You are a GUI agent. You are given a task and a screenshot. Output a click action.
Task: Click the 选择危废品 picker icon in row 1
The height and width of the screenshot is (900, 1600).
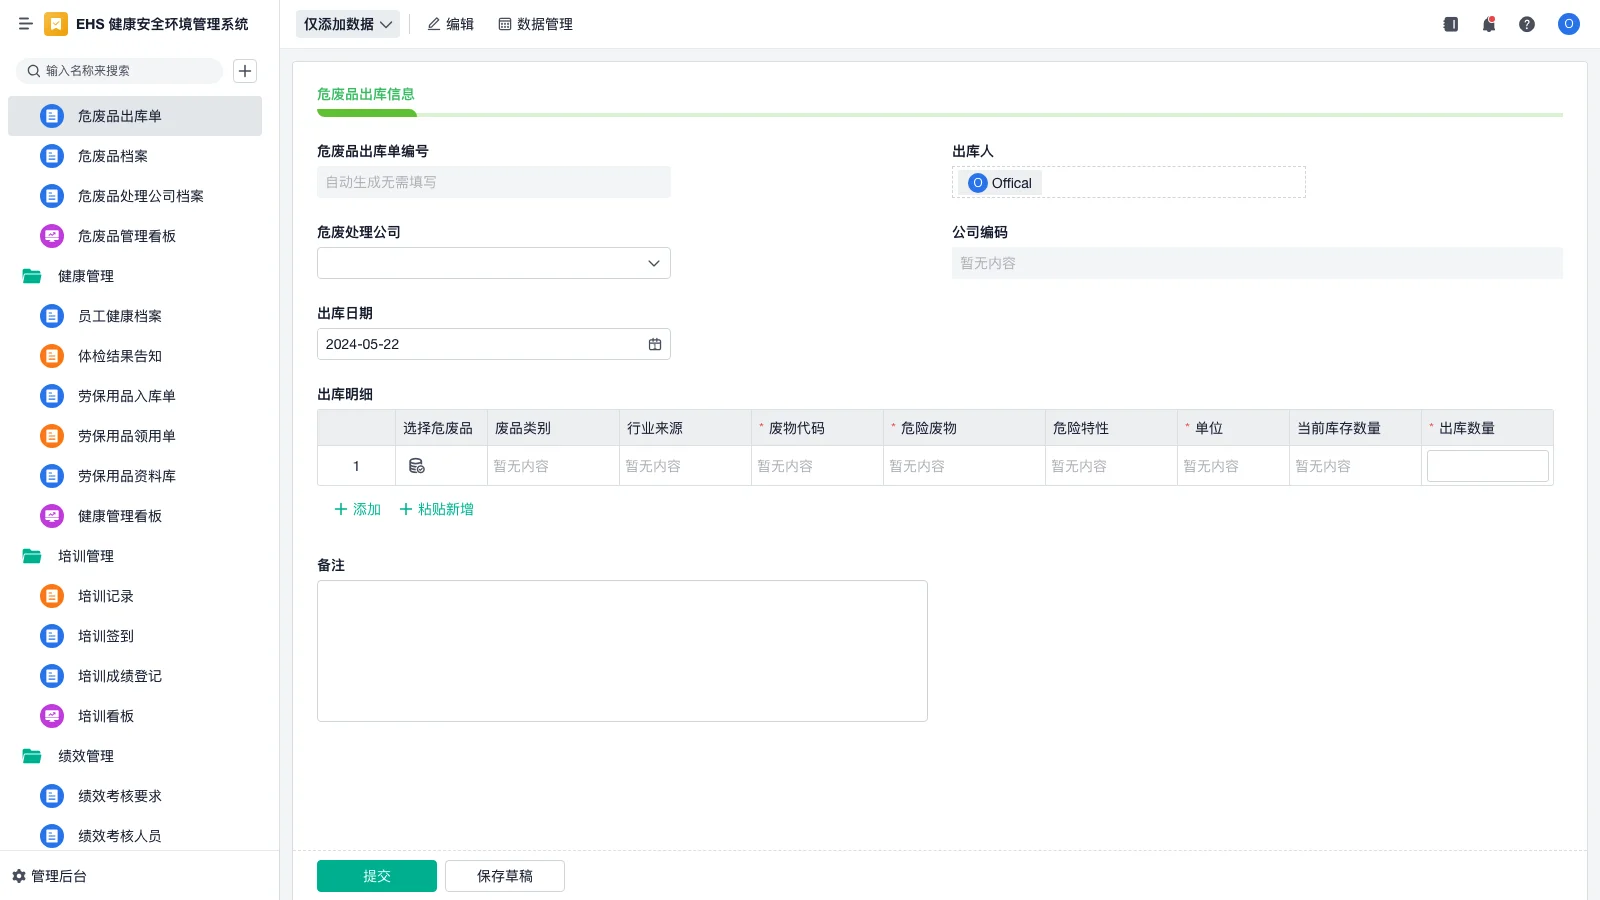[415, 465]
